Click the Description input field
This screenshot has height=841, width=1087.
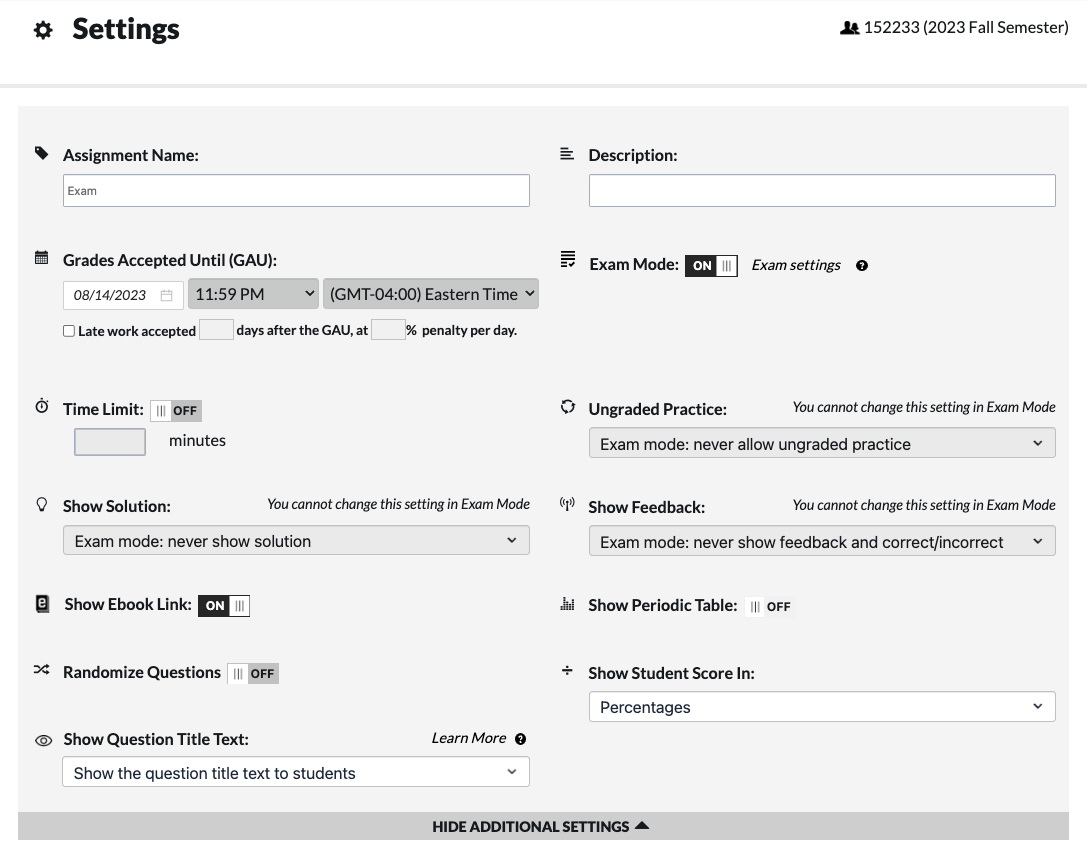[x=821, y=191]
